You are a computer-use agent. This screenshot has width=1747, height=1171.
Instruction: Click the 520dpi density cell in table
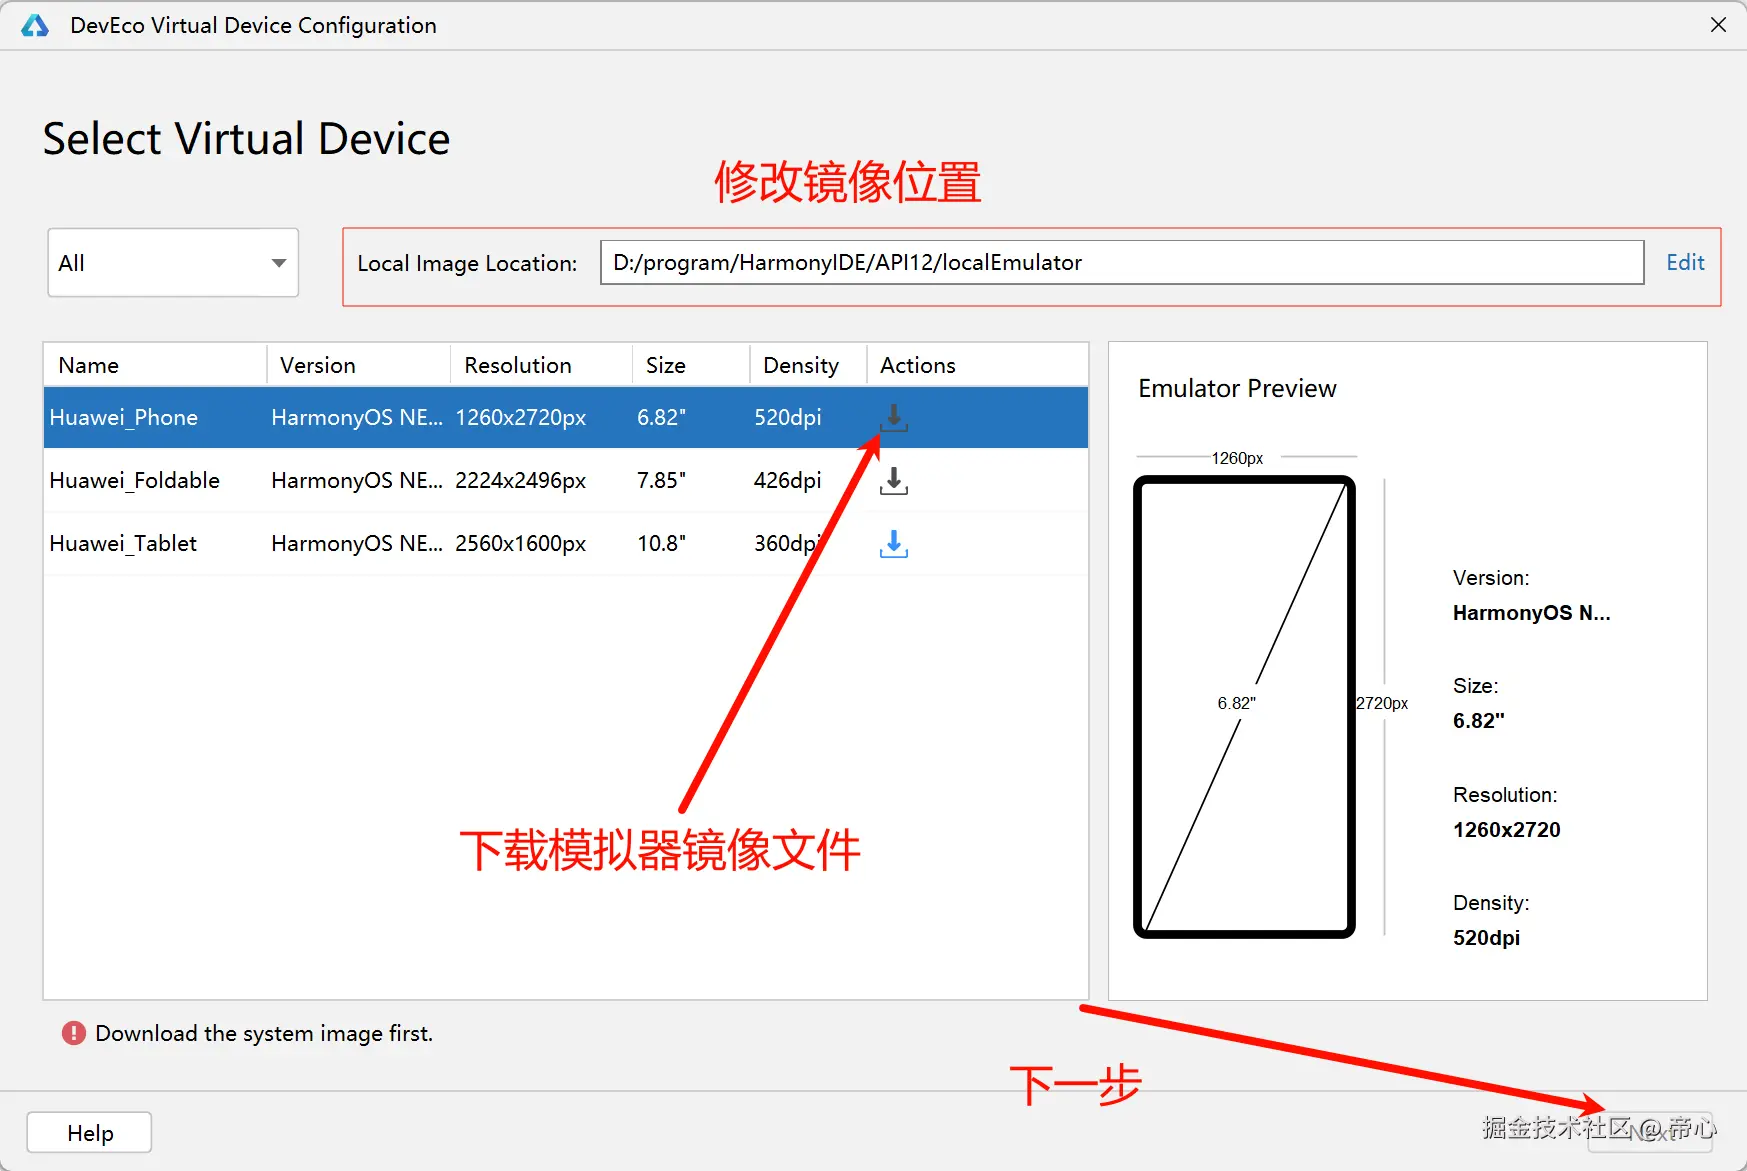787,417
